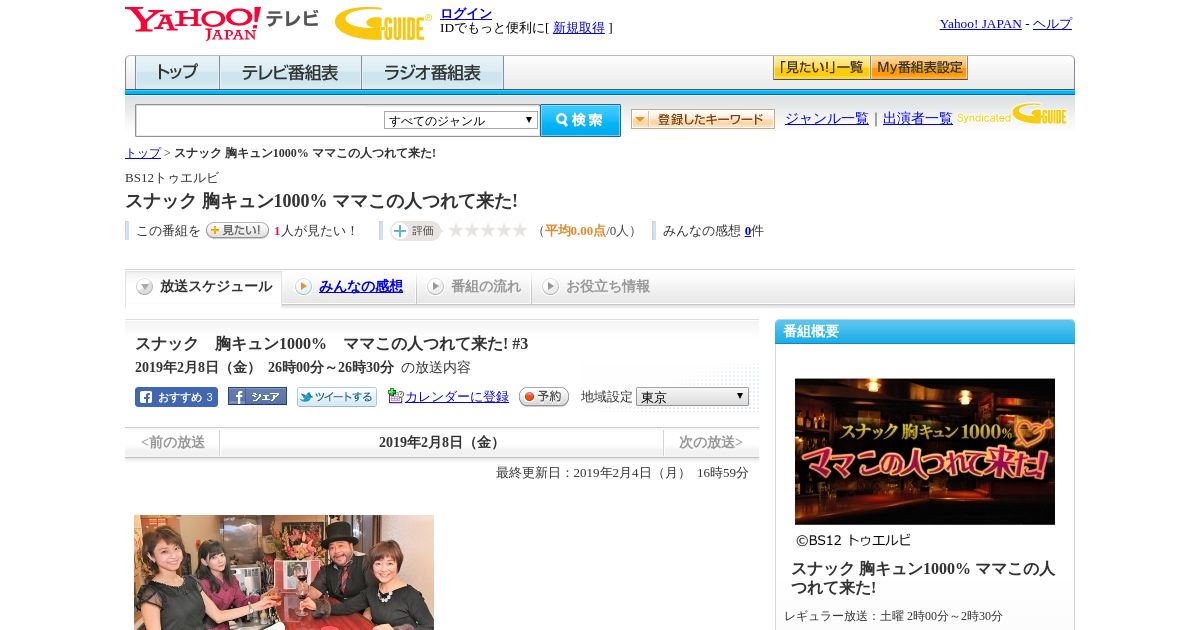Viewport: 1200px width, 630px height.
Task: Click the calendar icon beside カレンダーに登録
Action: click(395, 396)
